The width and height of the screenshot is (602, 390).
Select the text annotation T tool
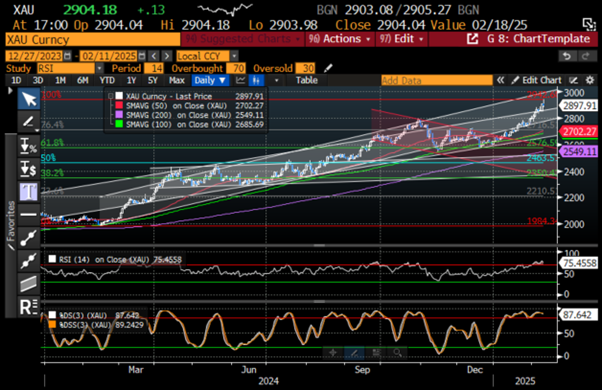coord(29,191)
